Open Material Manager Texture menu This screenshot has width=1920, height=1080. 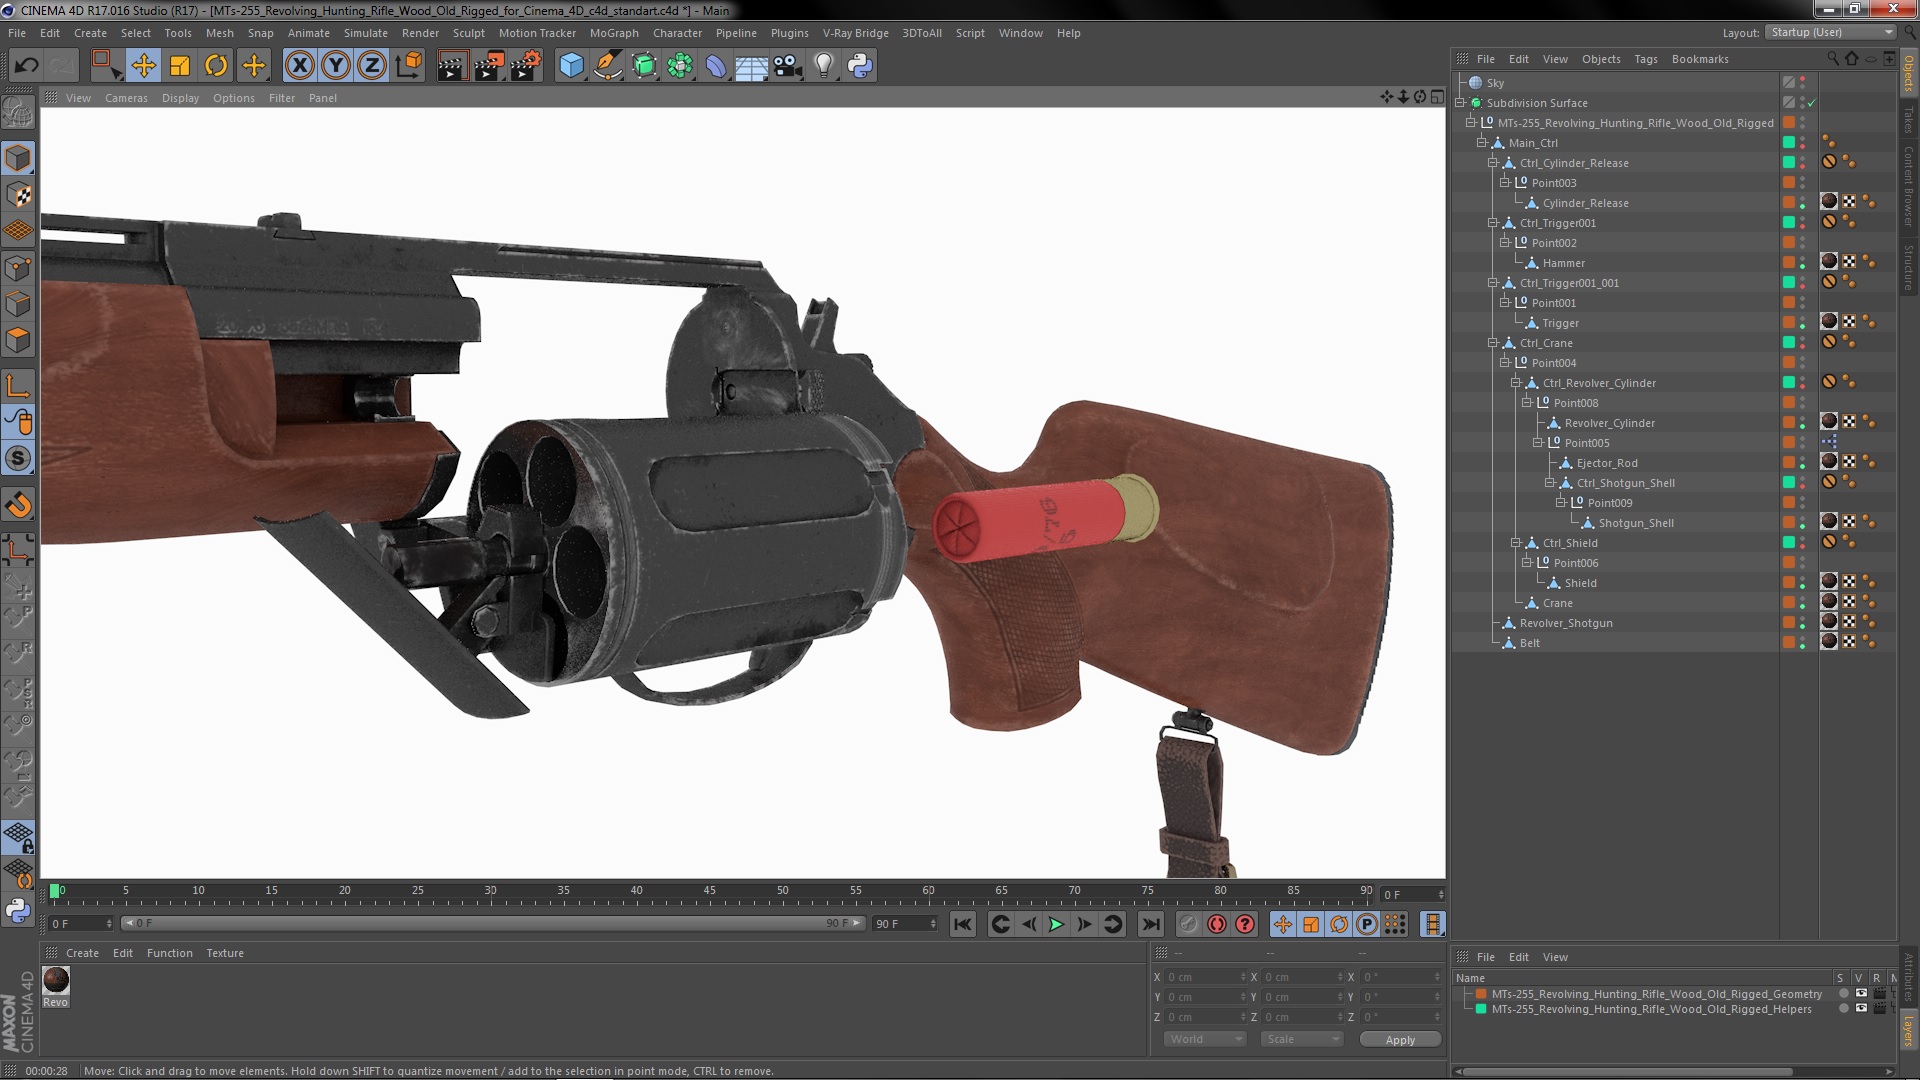(225, 953)
